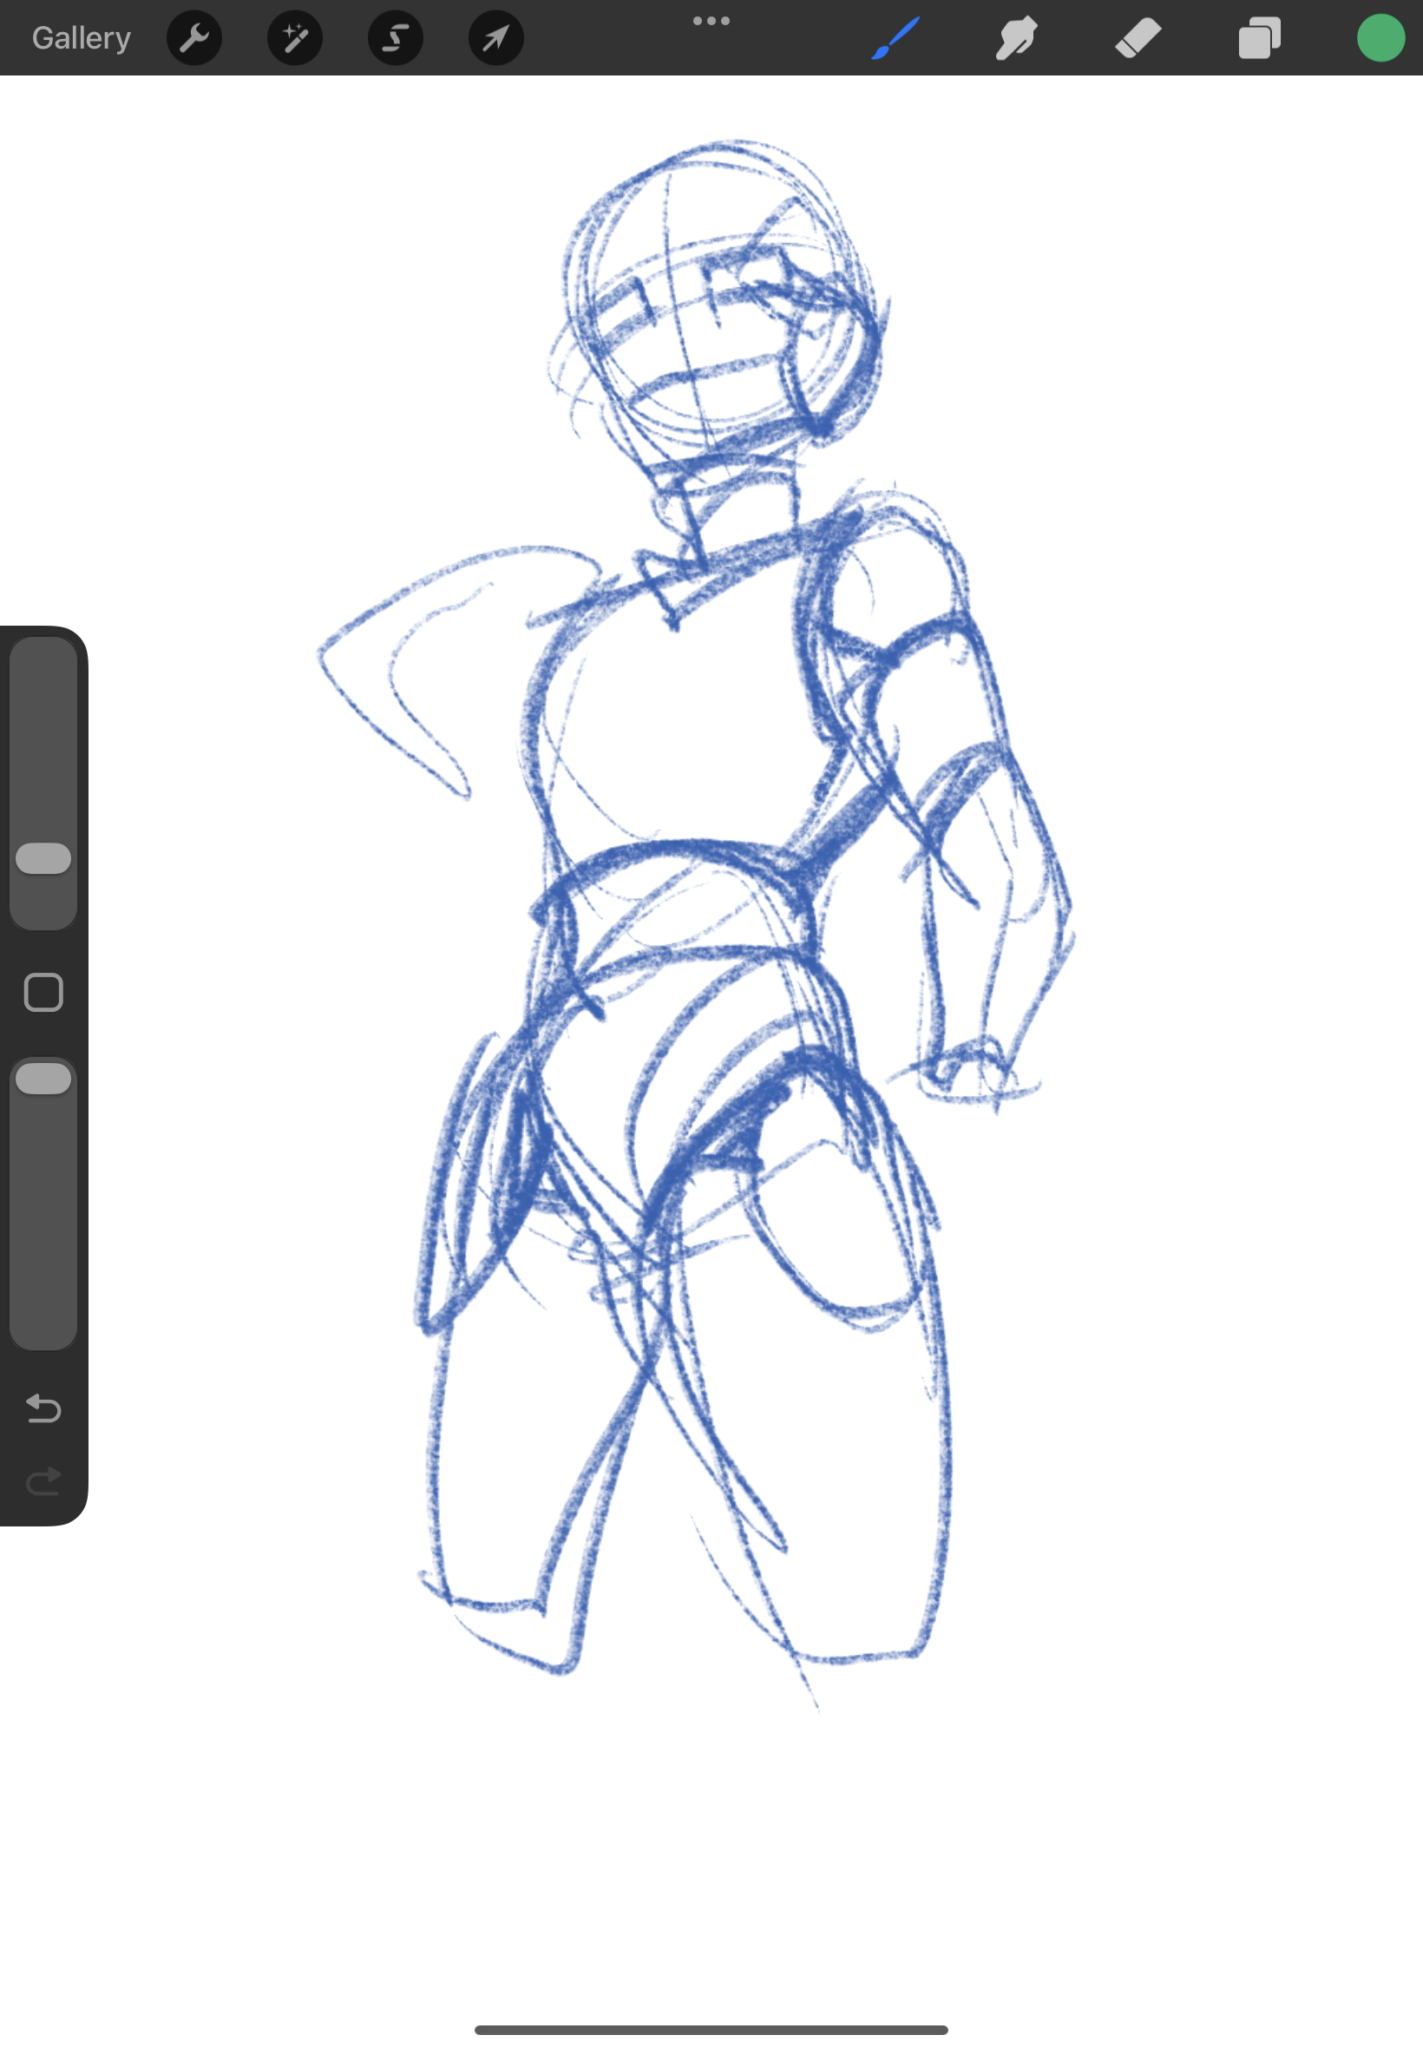Tap the square modify button on sidebar
Image resolution: width=1423 pixels, height=2048 pixels.
(43, 993)
